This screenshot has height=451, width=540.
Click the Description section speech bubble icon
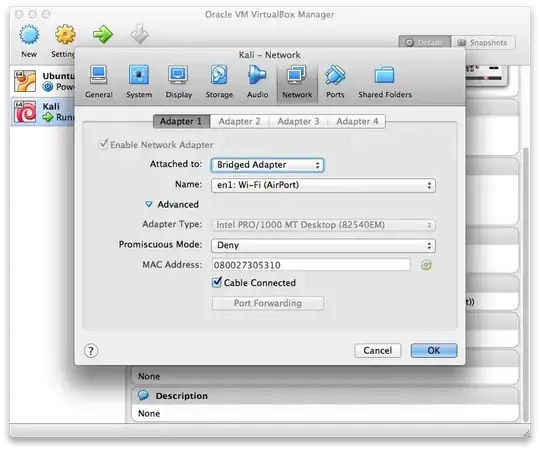click(143, 395)
